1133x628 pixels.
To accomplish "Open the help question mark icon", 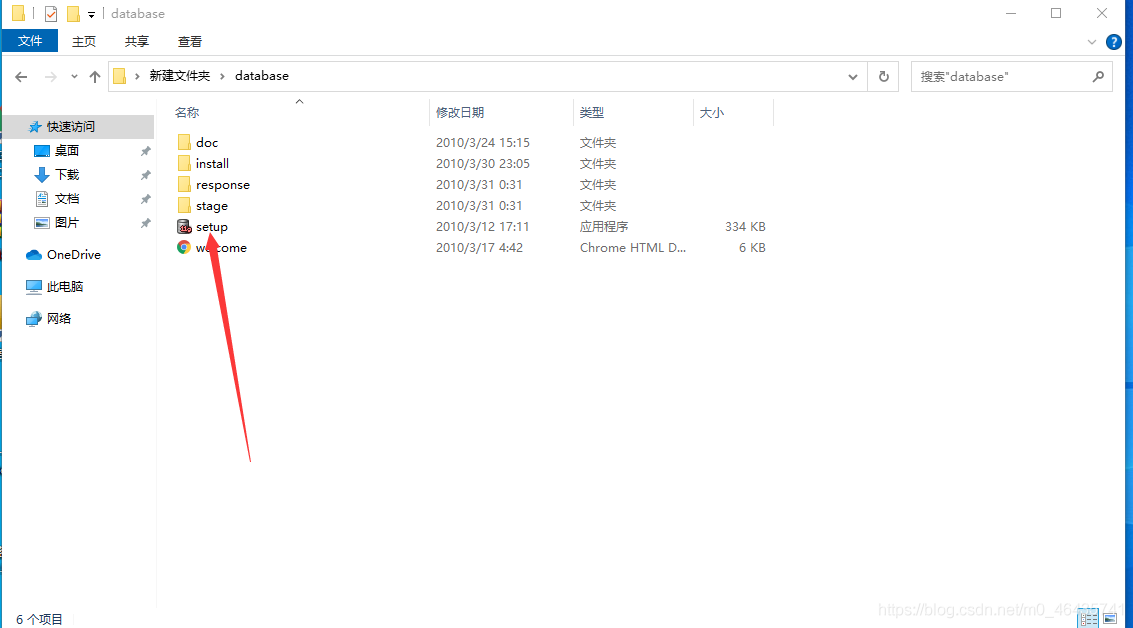I will pyautogui.click(x=1113, y=42).
